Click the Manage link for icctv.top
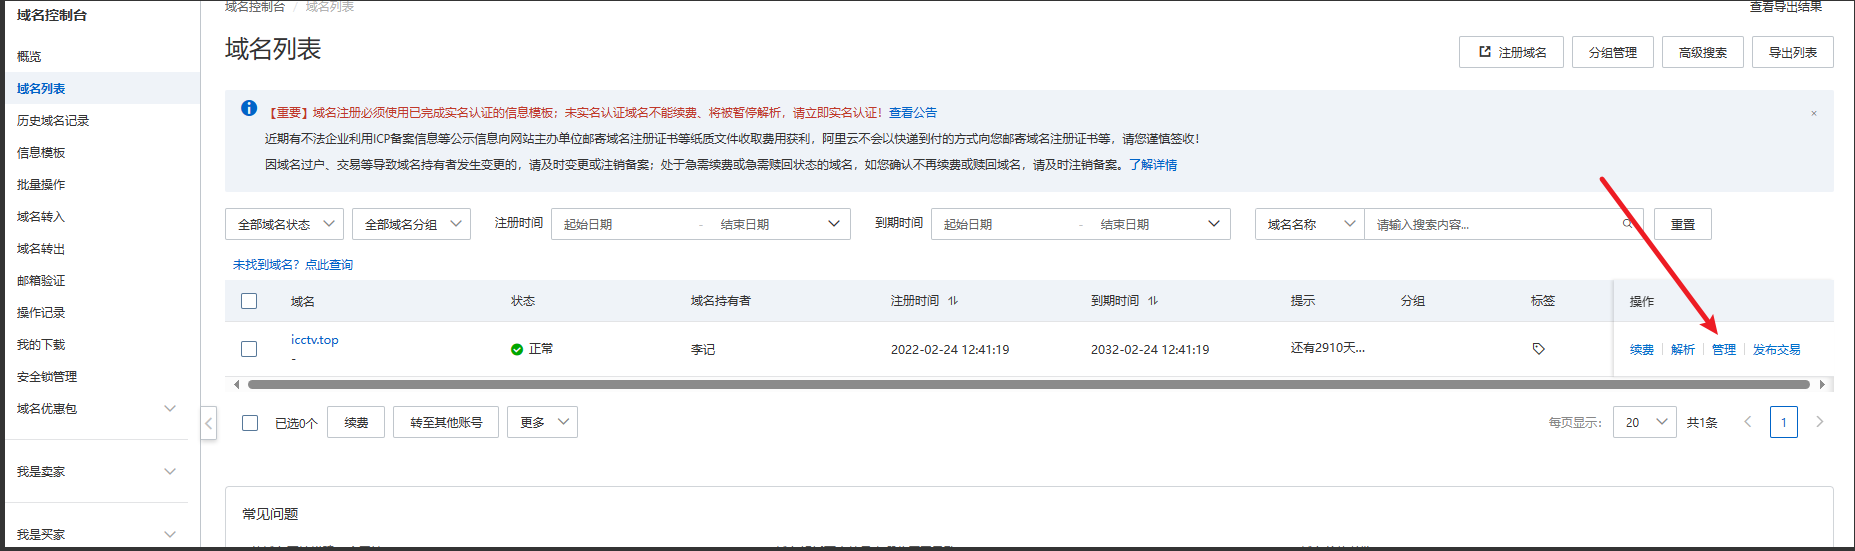 [x=1723, y=350]
